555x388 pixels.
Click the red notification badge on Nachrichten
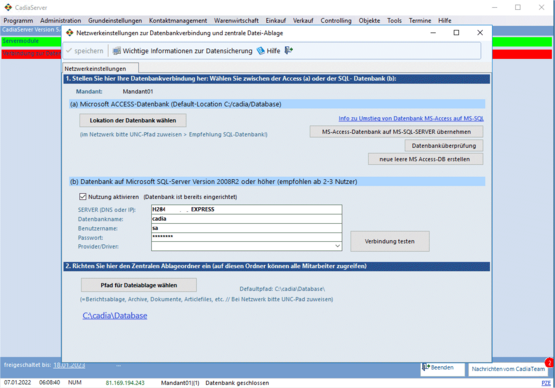550,363
